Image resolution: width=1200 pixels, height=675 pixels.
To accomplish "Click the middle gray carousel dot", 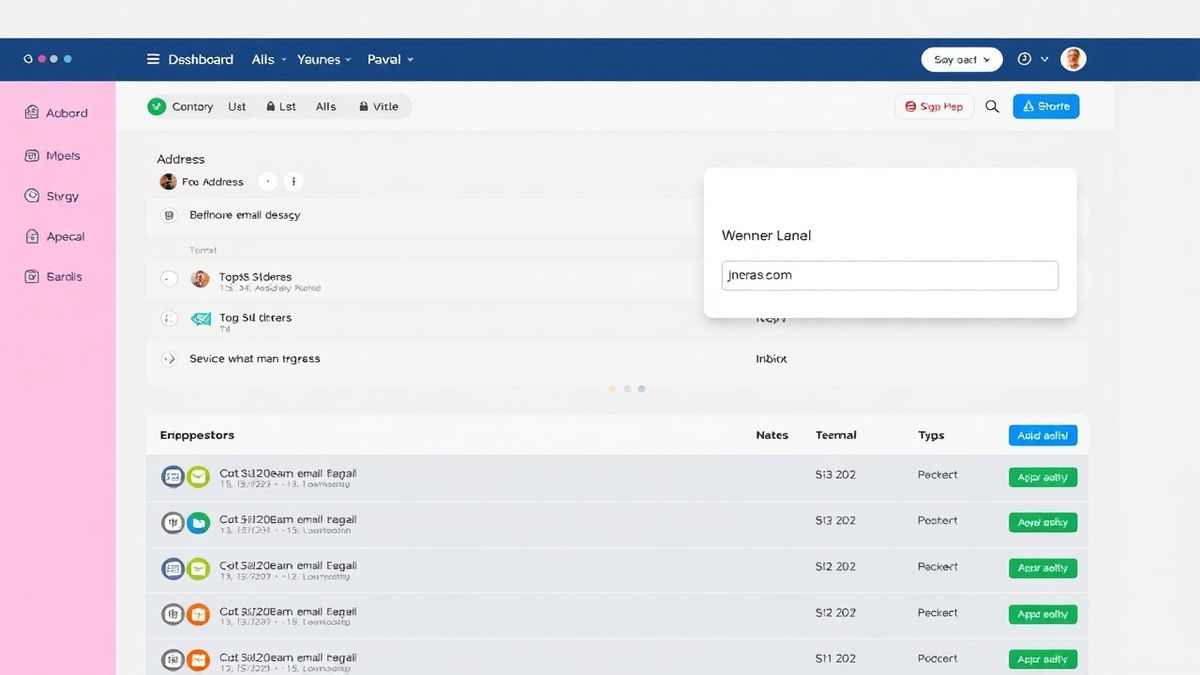I will click(627, 388).
